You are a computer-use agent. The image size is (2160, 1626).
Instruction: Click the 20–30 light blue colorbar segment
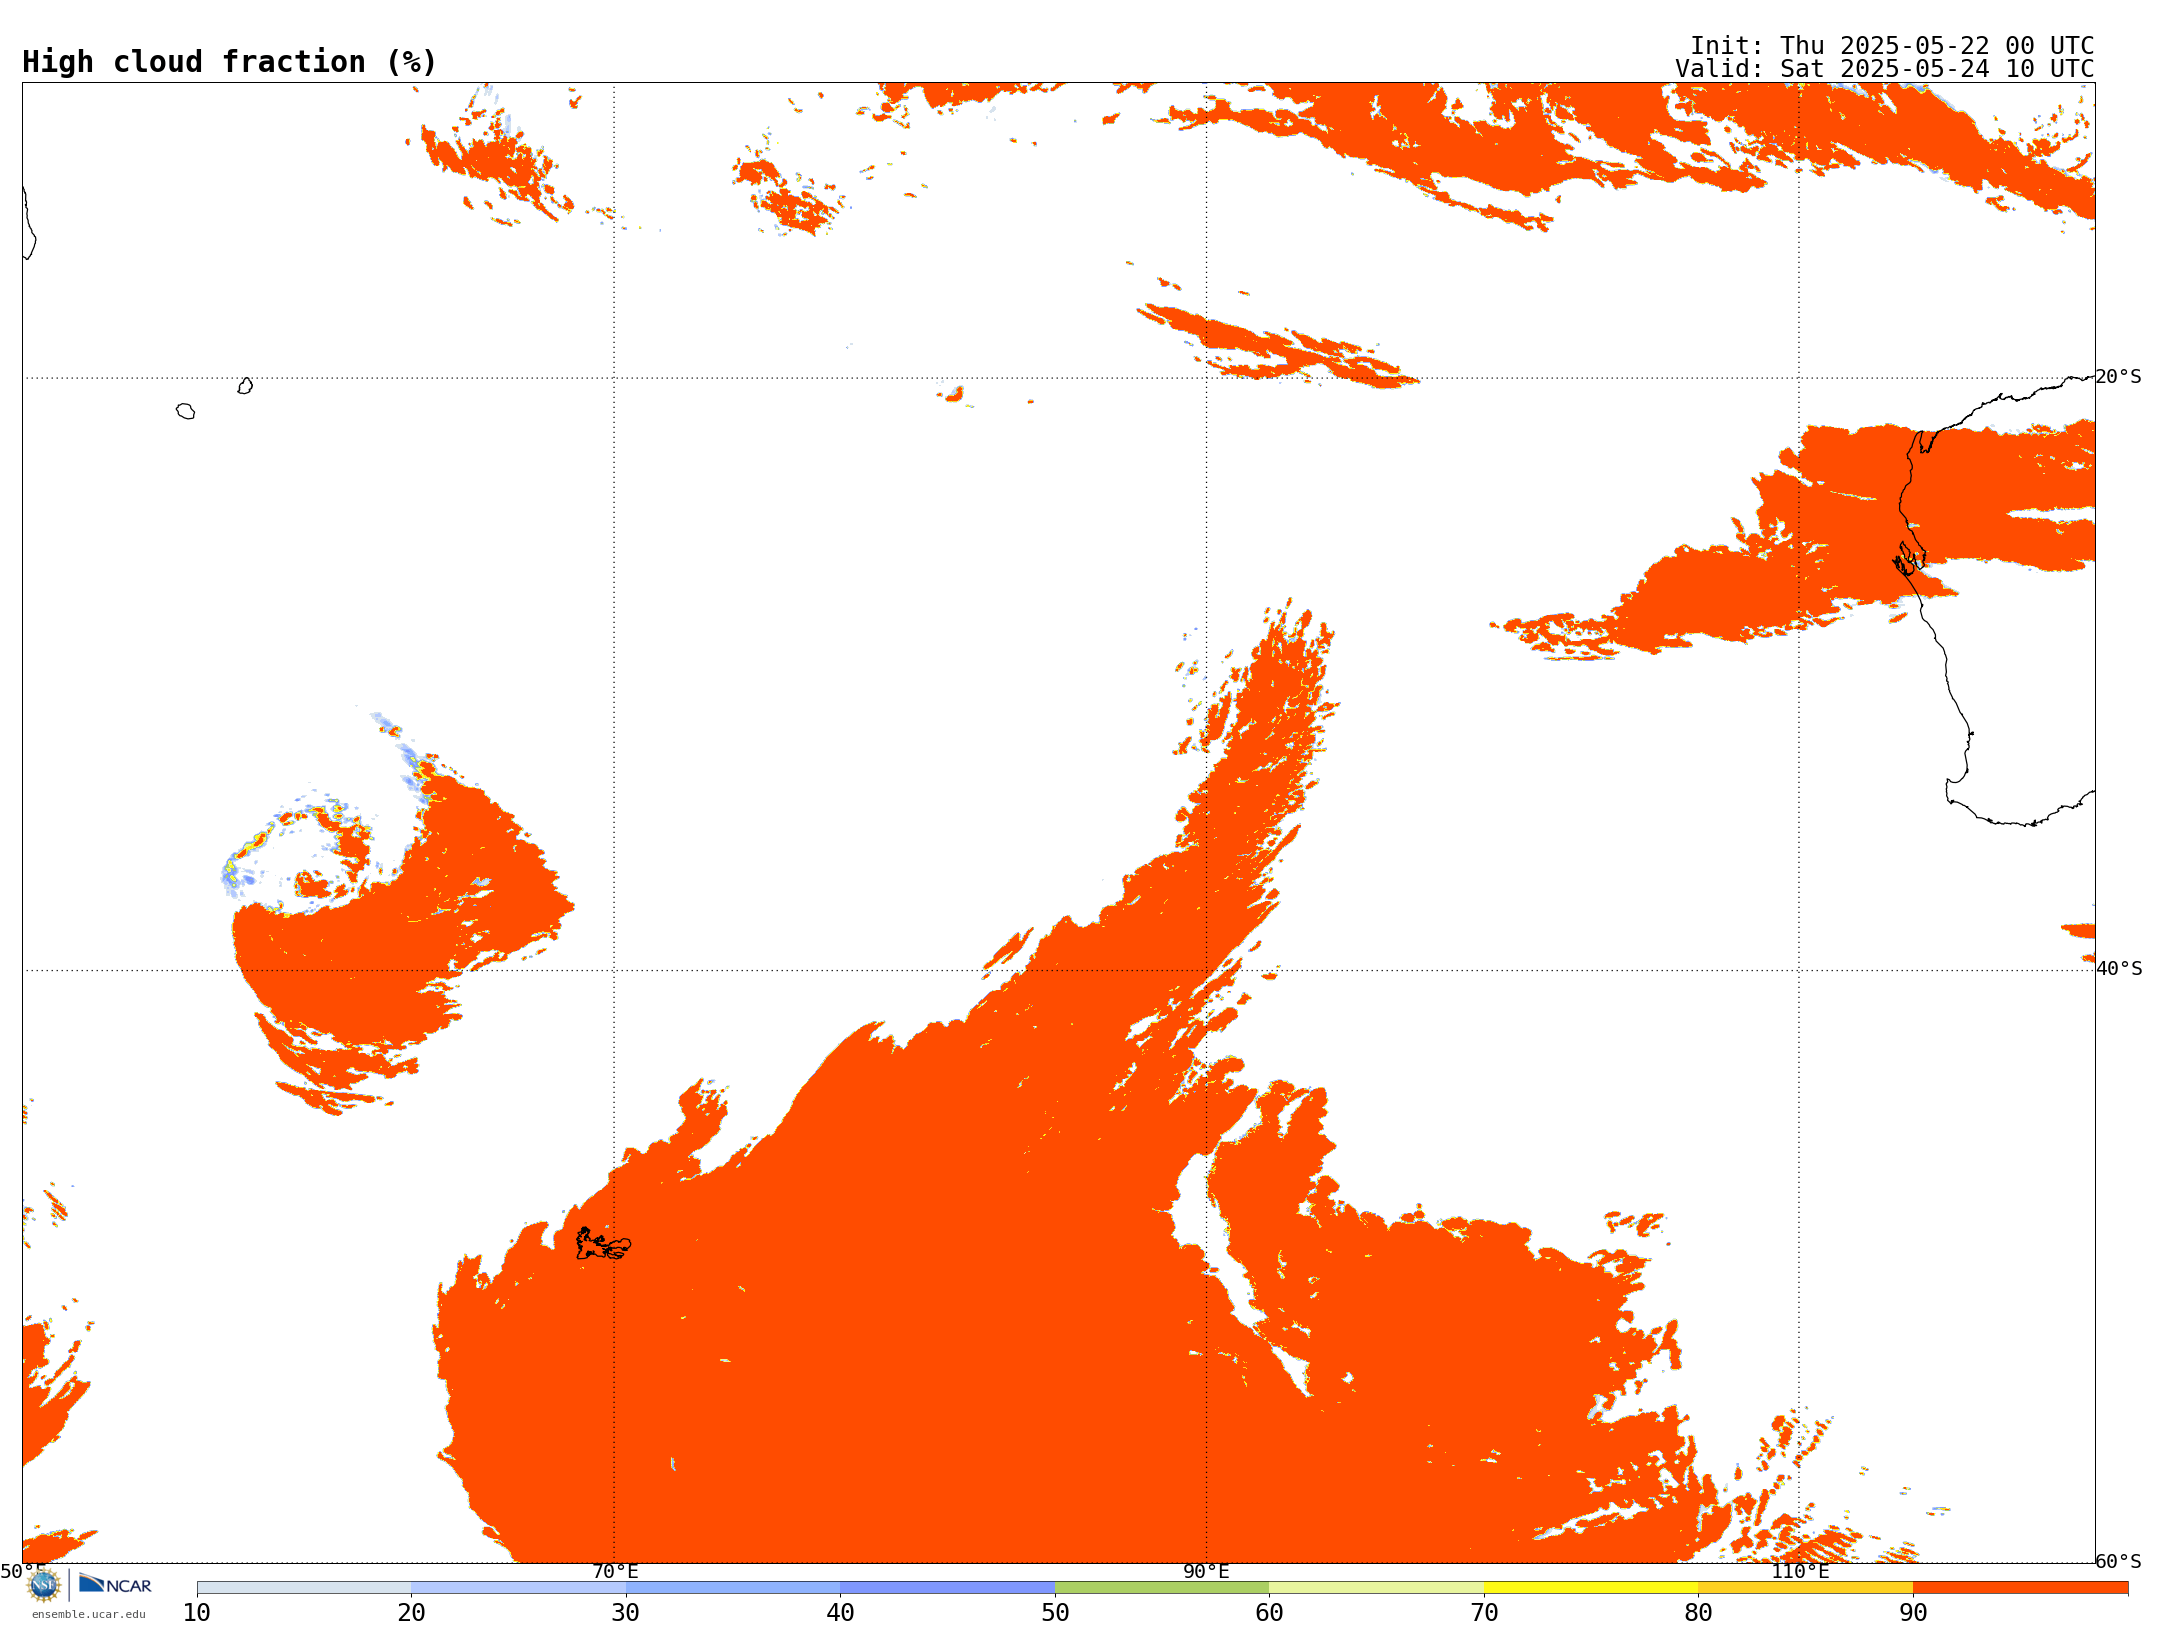[518, 1588]
